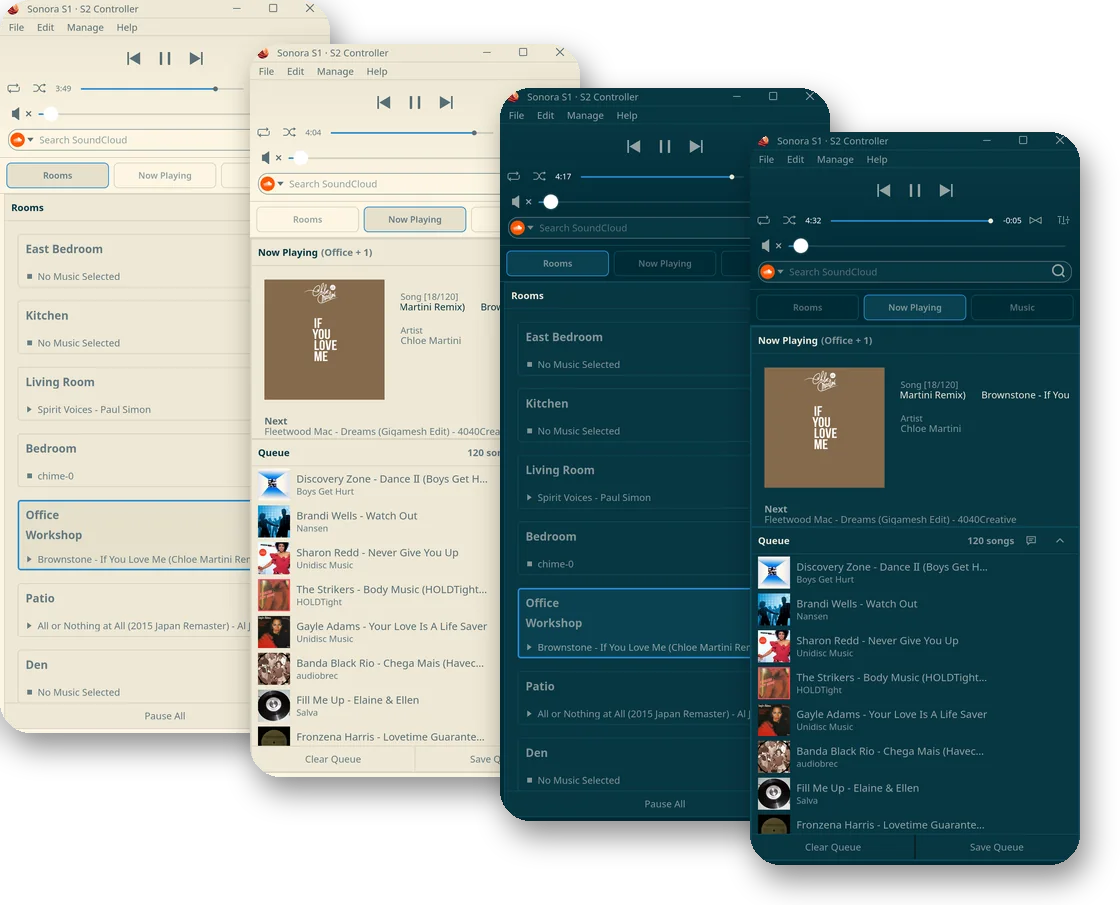
Task: Open source dropdown arrow in dark Rooms window
Action: (531, 228)
